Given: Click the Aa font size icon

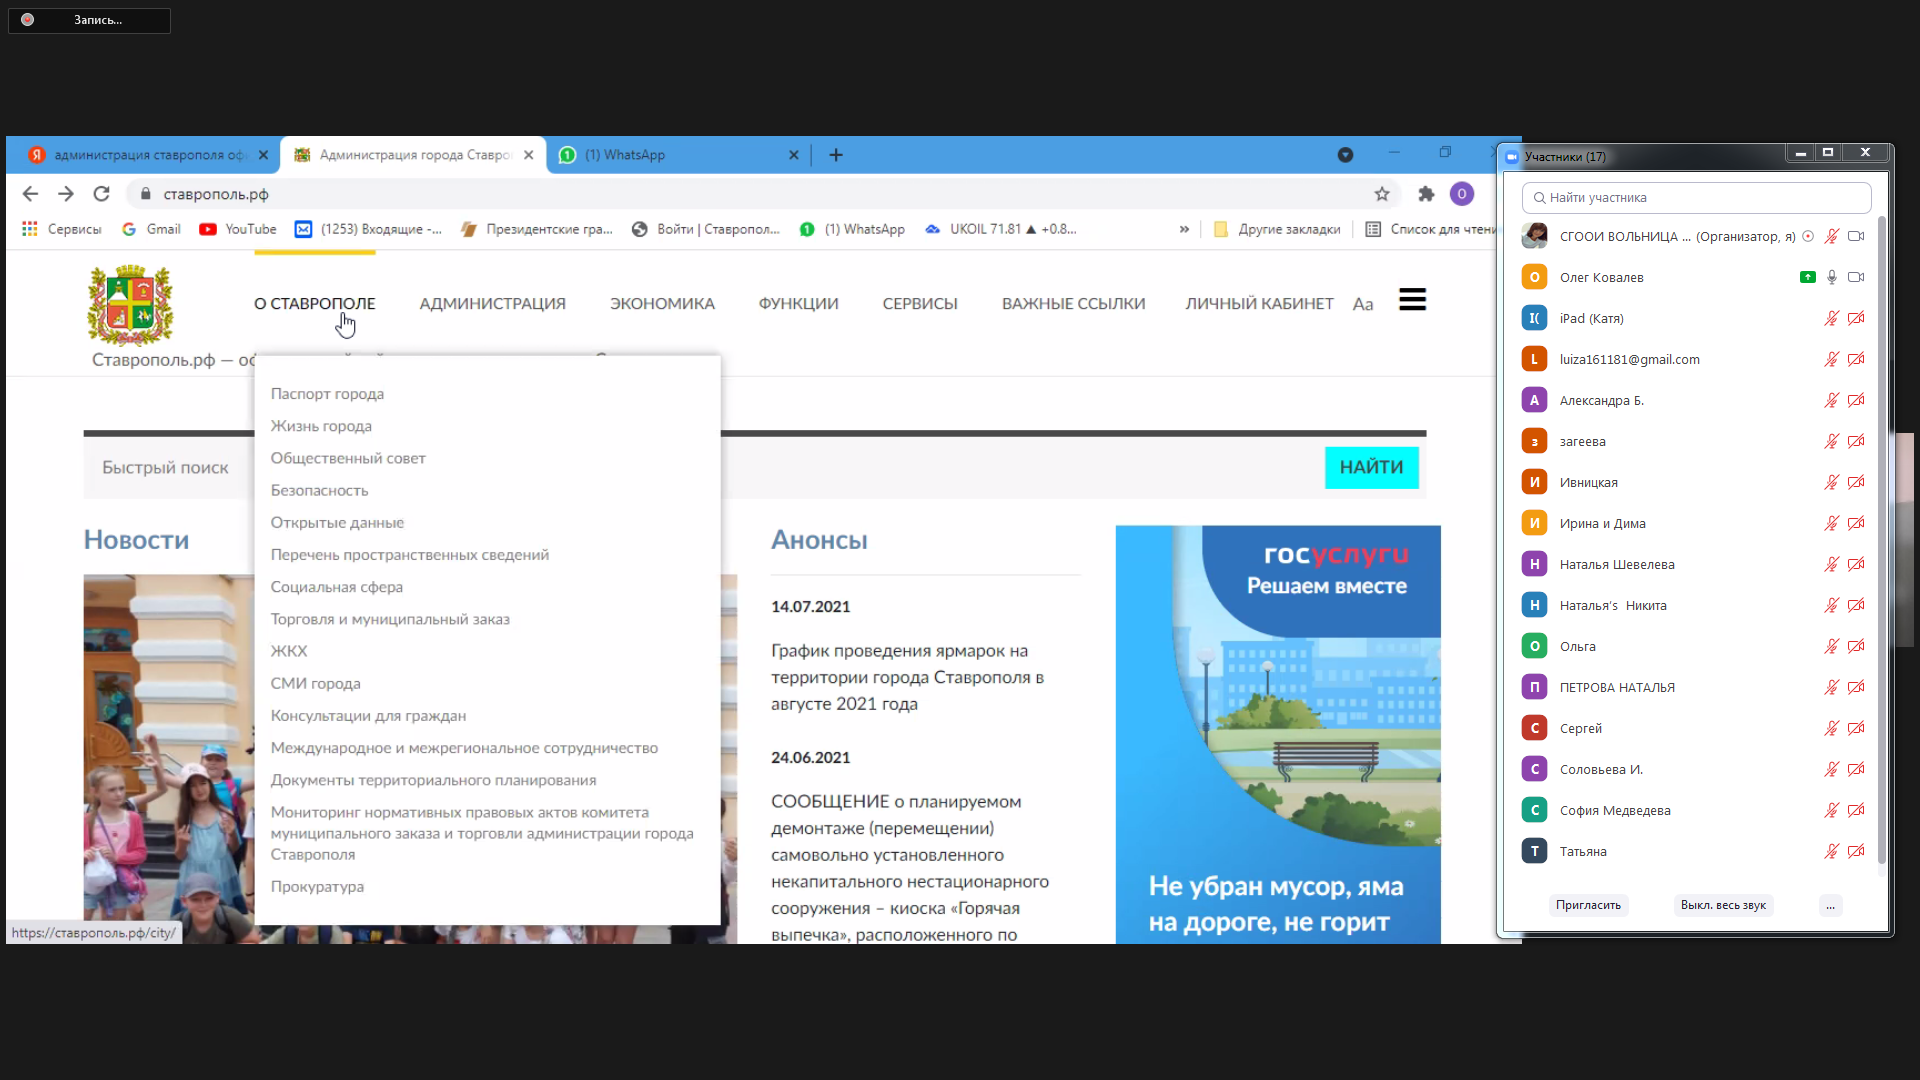Looking at the screenshot, I should pyautogui.click(x=1363, y=304).
